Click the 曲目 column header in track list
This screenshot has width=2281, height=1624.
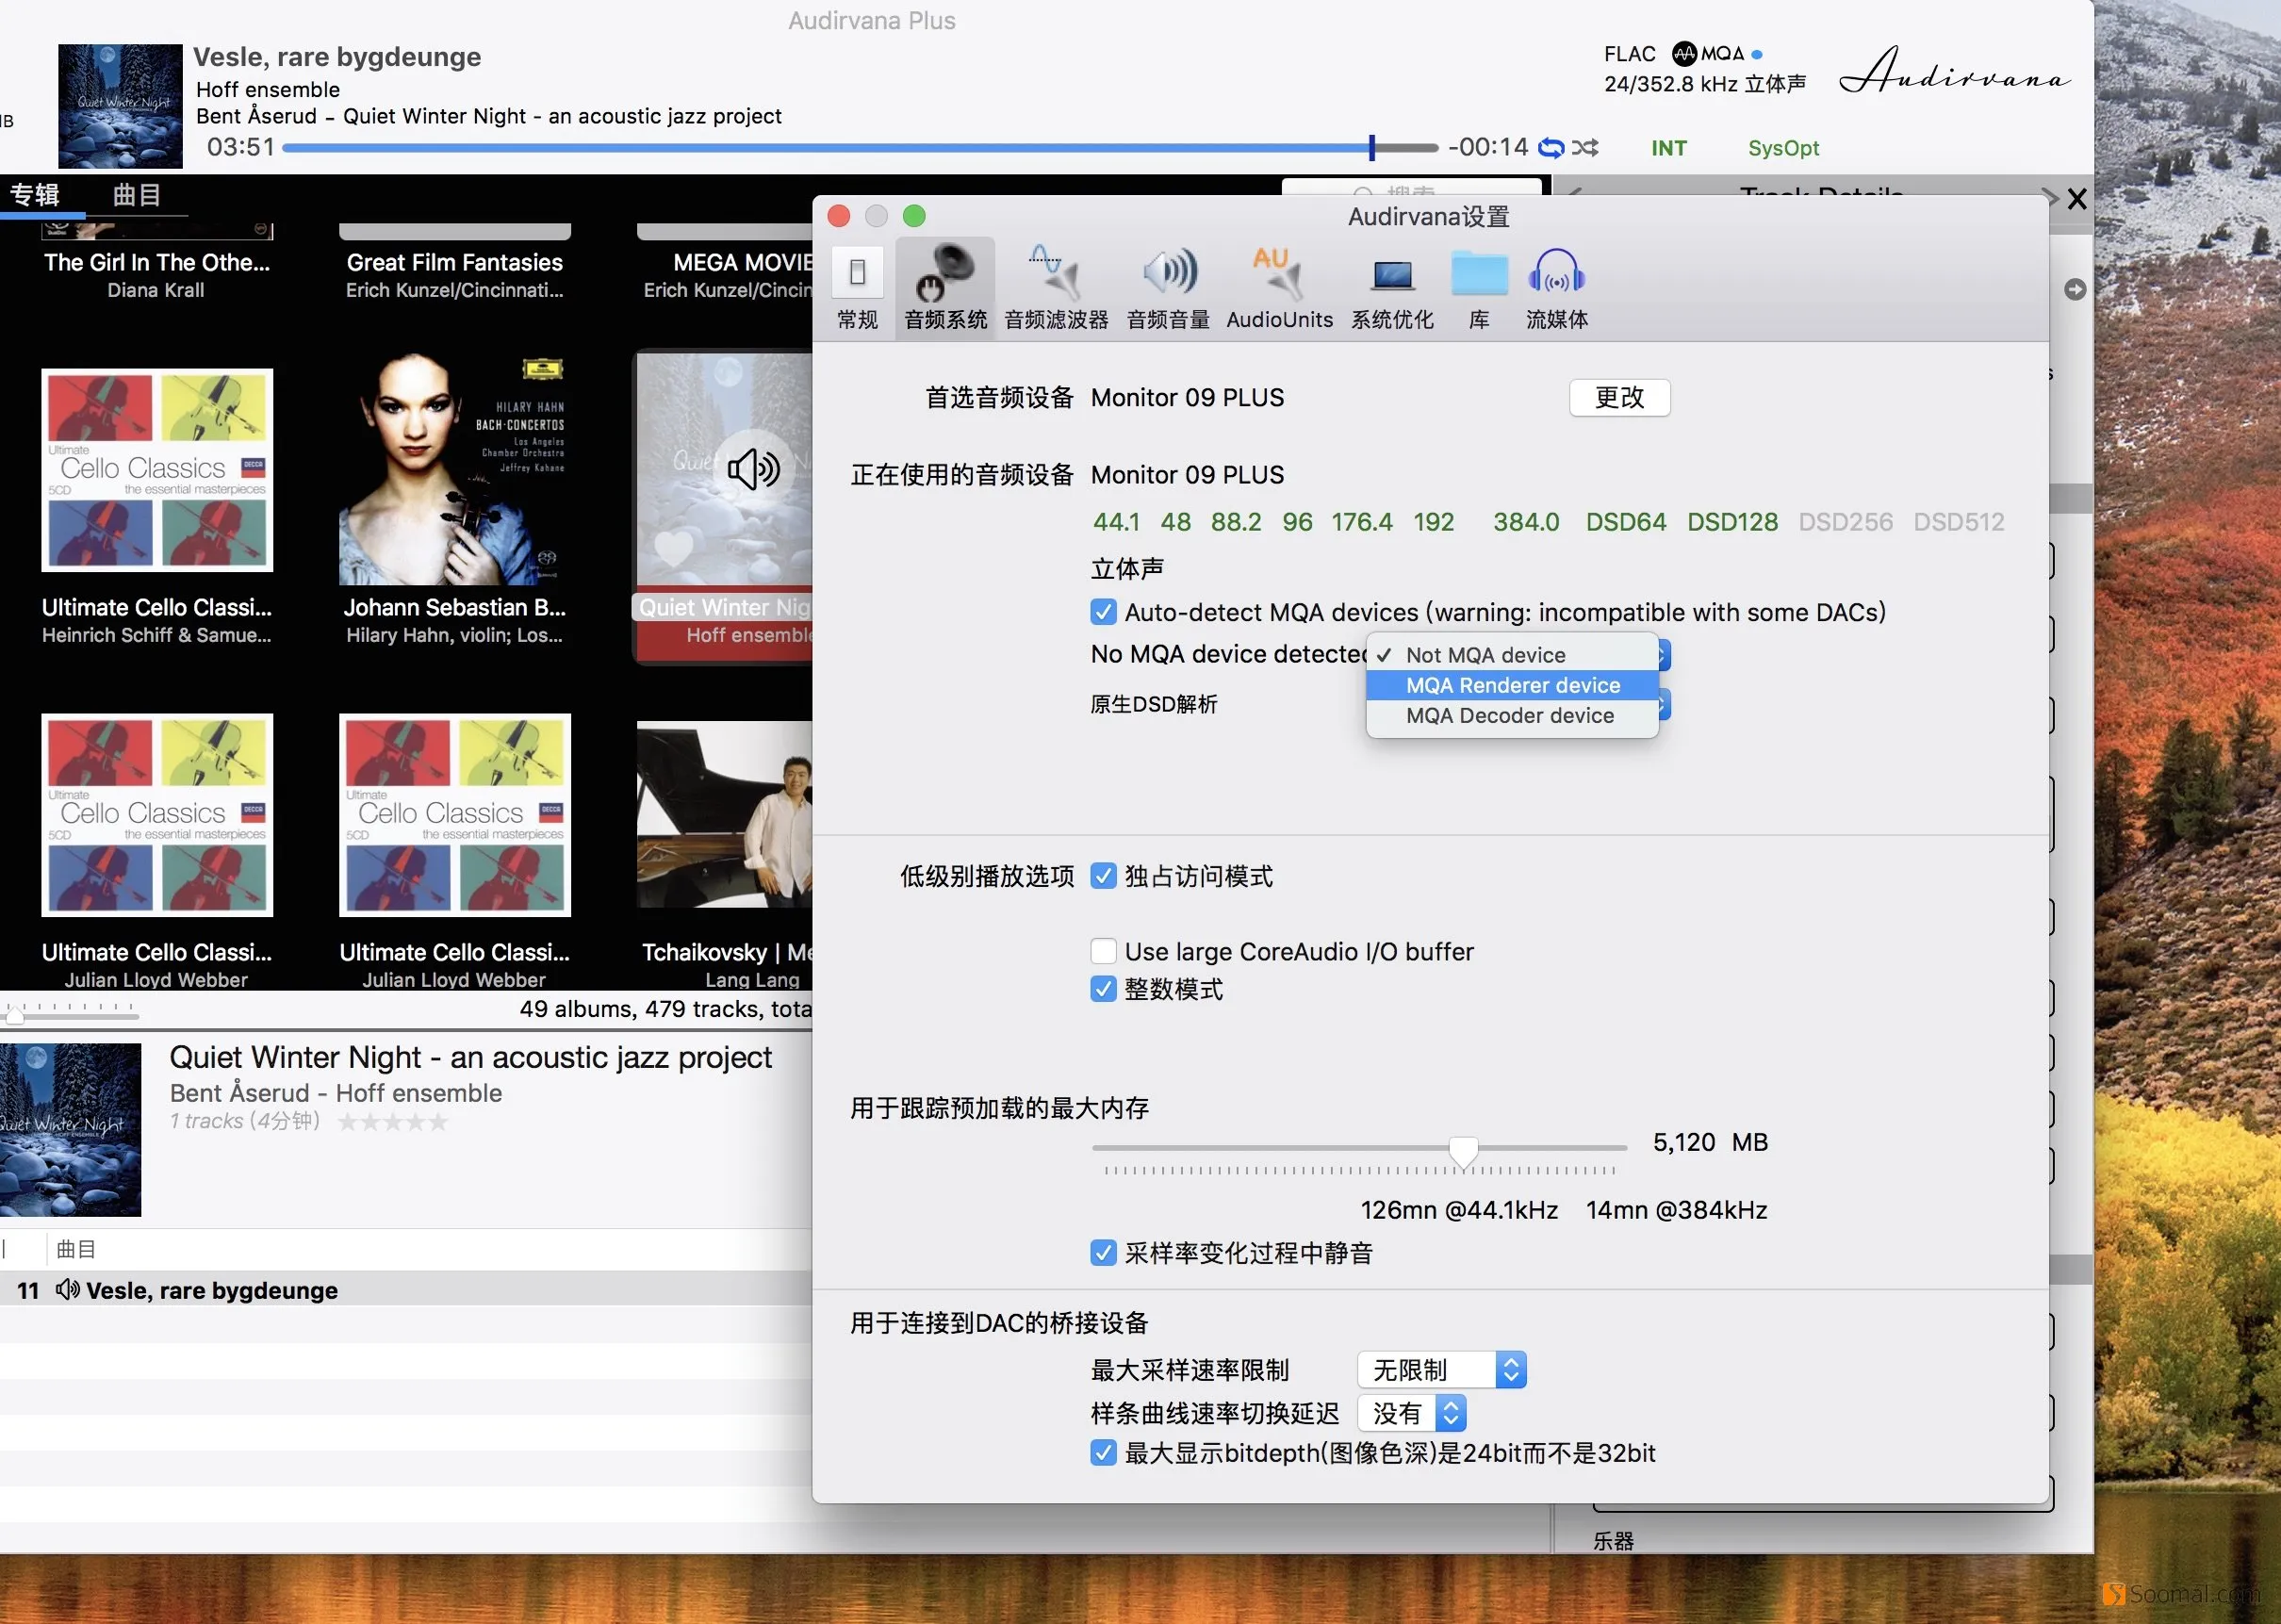76,1248
